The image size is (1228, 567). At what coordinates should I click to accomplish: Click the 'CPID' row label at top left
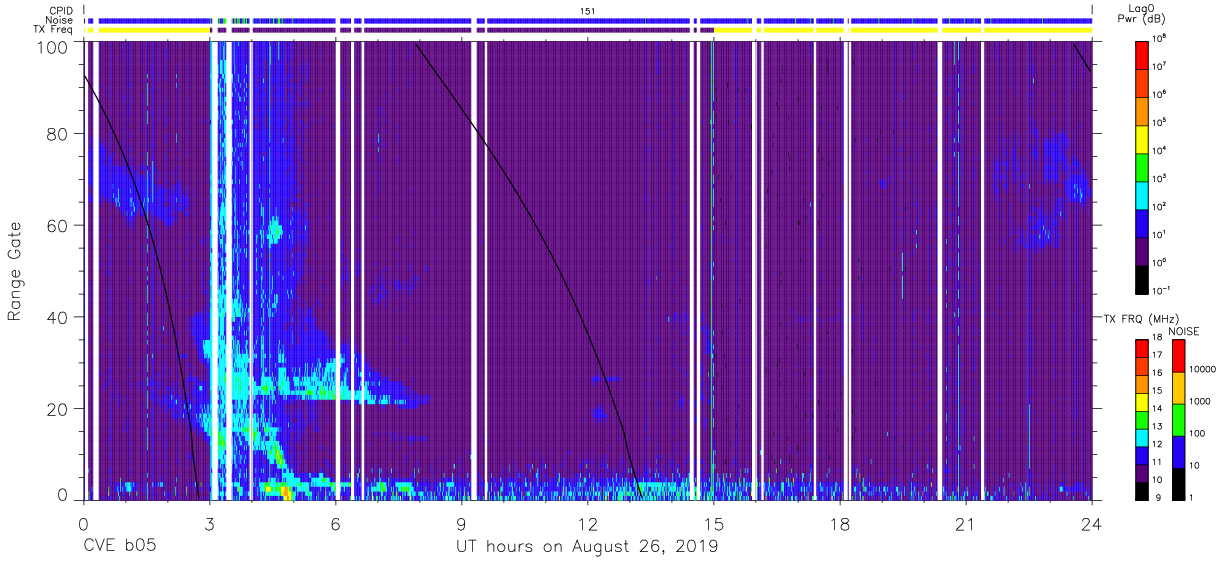point(61,10)
